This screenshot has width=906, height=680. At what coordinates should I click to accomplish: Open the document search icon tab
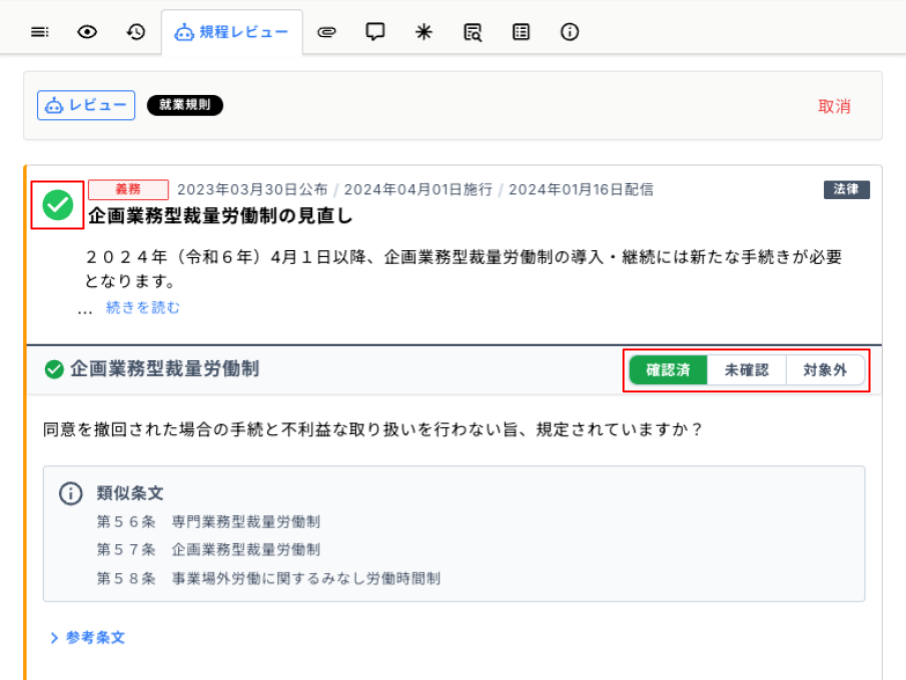pyautogui.click(x=472, y=32)
